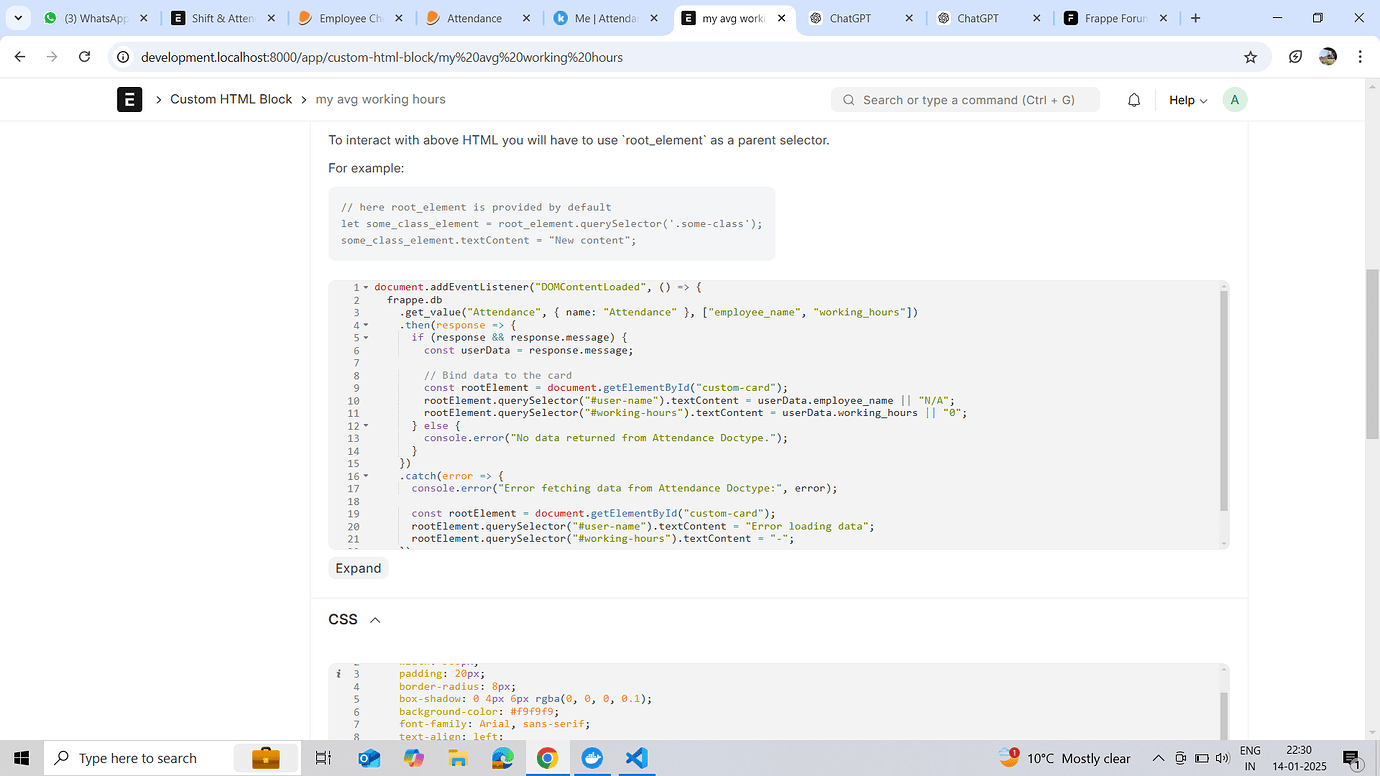1380x776 pixels.
Task: Switch to the Shift & Attendance tab
Action: click(x=222, y=18)
